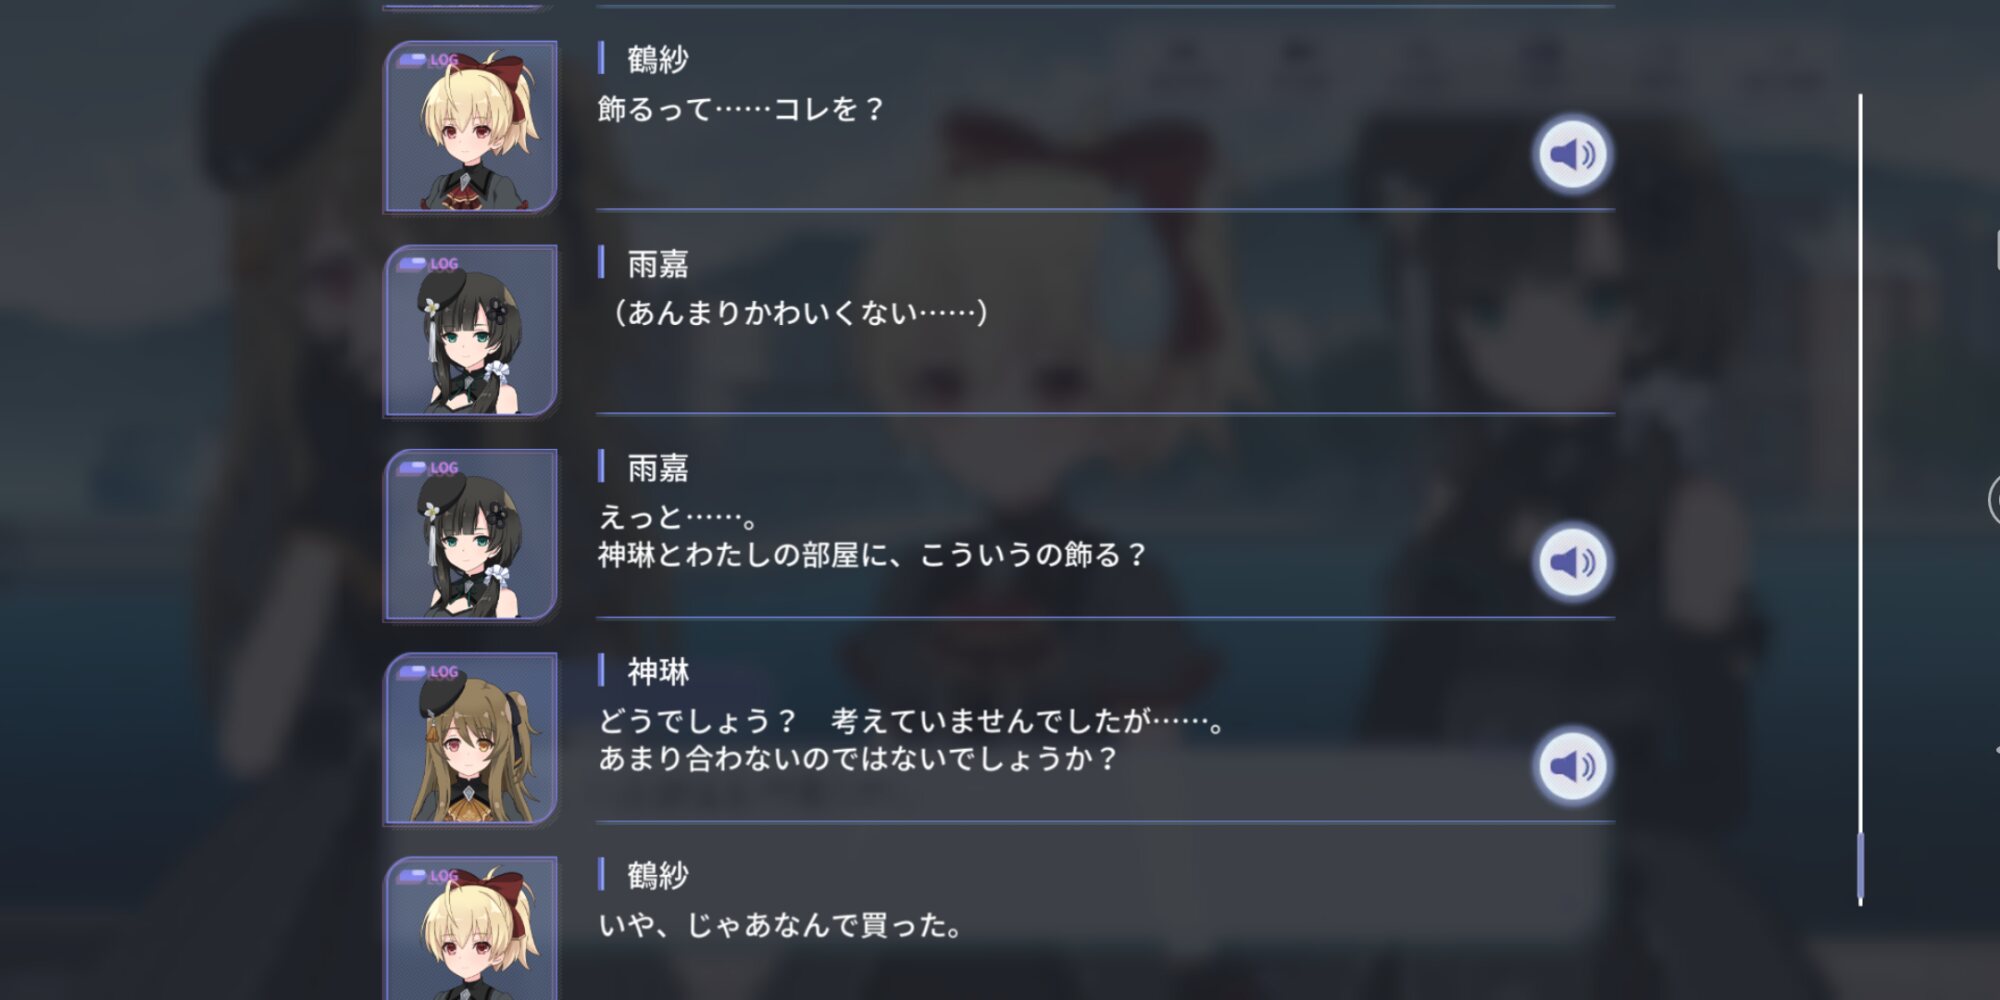2000x1000 pixels.
Task: Play voice for 雨嘉's line えっと……。
Action: coord(1572,562)
